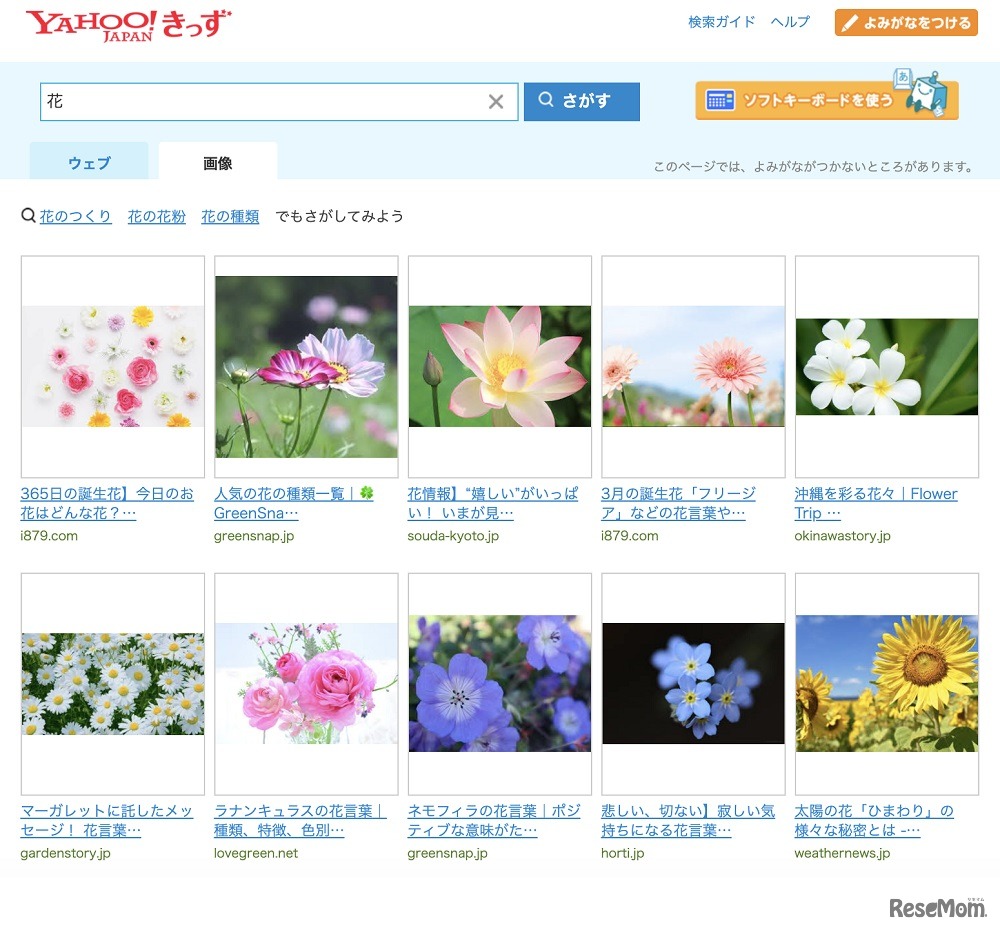Click the magnifying glass search icon
Viewport: 1000px width, 931px height.
coord(545,100)
